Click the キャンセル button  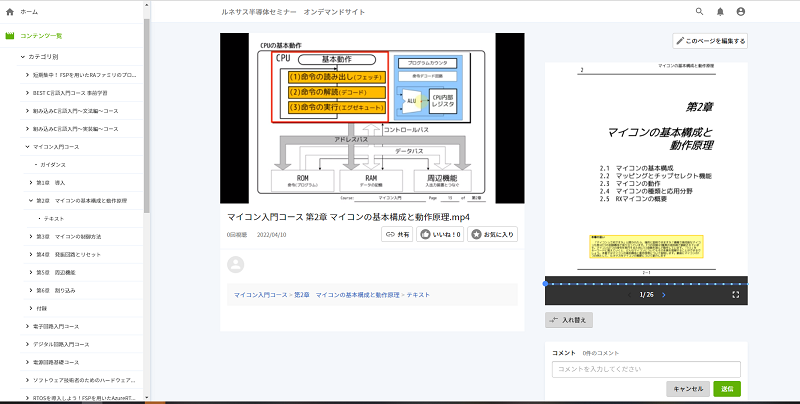[x=688, y=389]
